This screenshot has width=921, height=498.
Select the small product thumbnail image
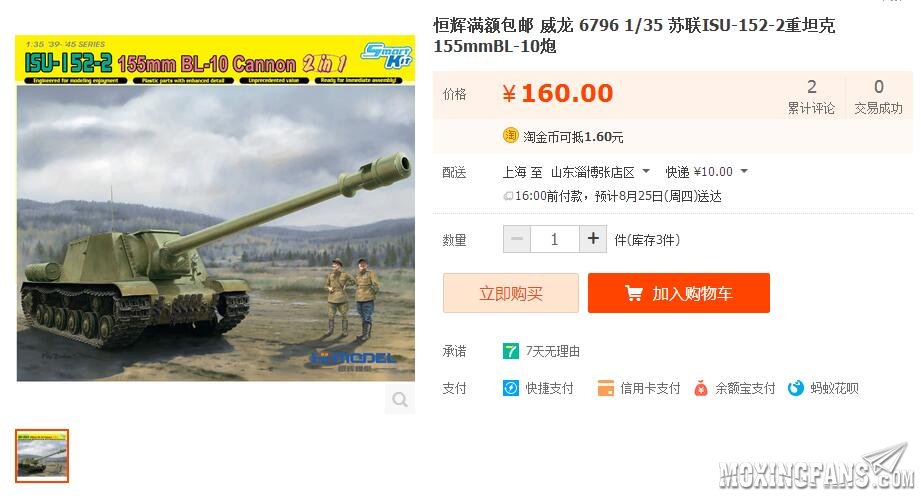(x=42, y=456)
